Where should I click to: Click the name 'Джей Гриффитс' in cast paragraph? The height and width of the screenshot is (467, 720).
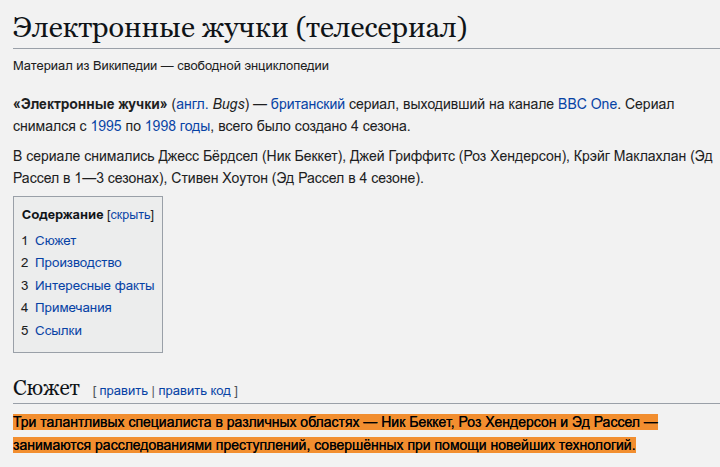402,157
